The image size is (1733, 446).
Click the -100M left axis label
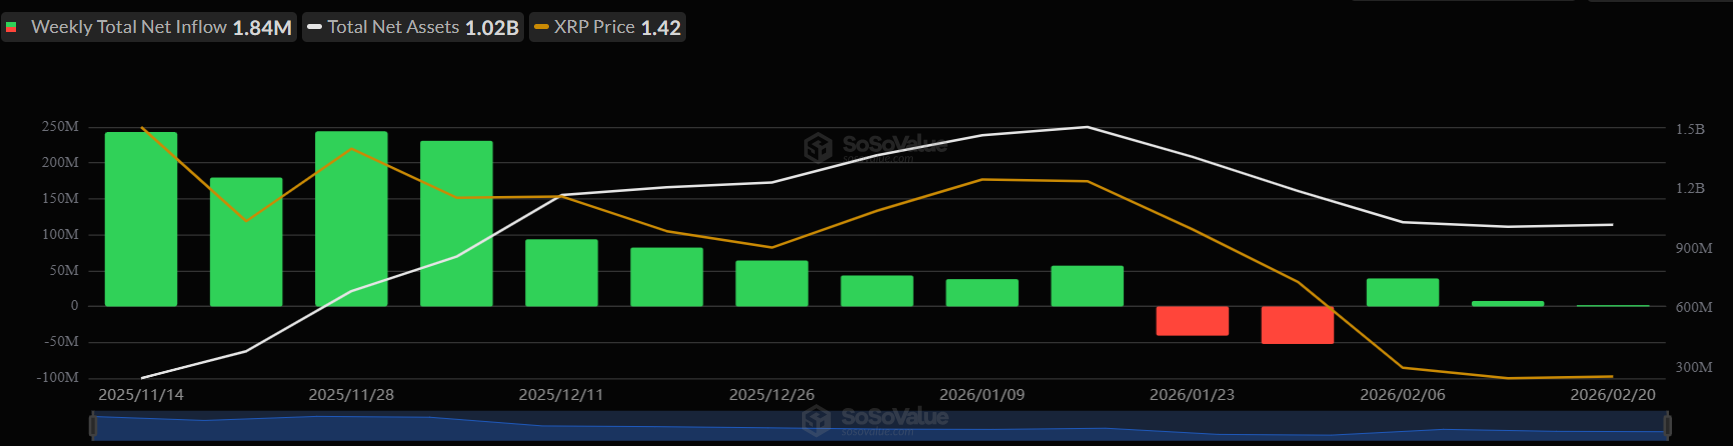tap(57, 378)
